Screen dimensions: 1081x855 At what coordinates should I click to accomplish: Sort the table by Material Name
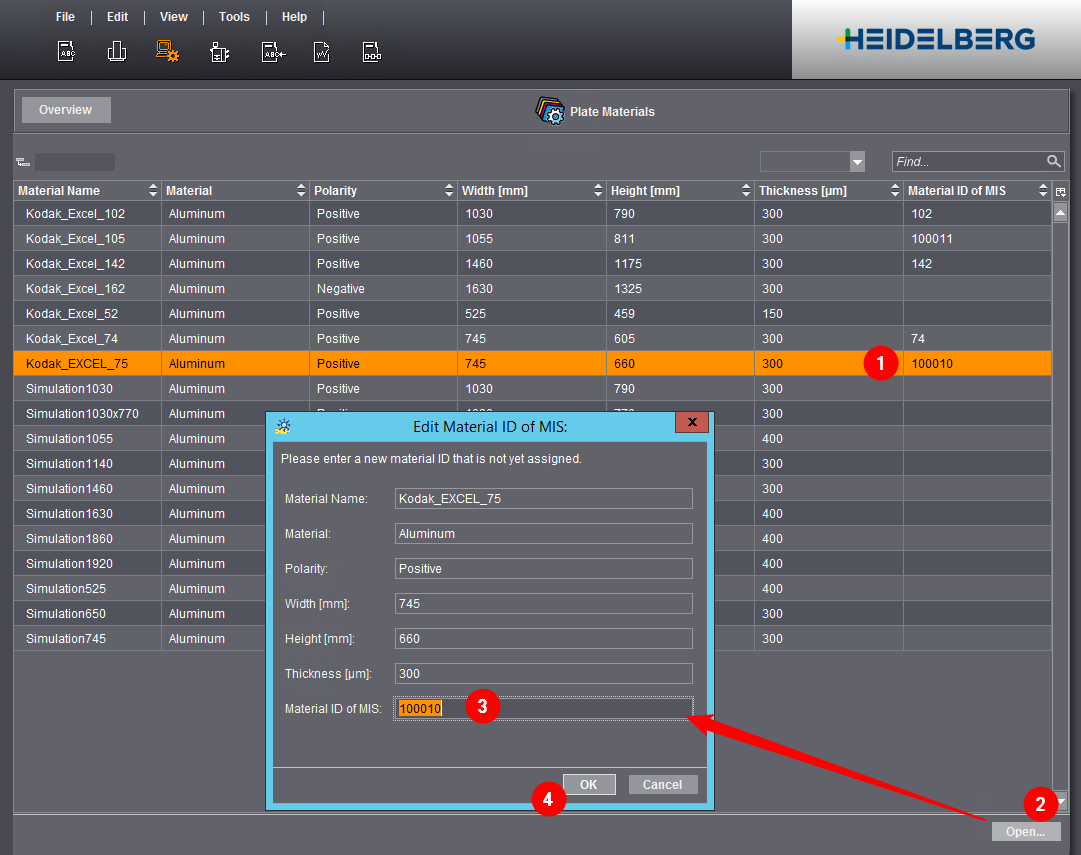tap(155, 190)
